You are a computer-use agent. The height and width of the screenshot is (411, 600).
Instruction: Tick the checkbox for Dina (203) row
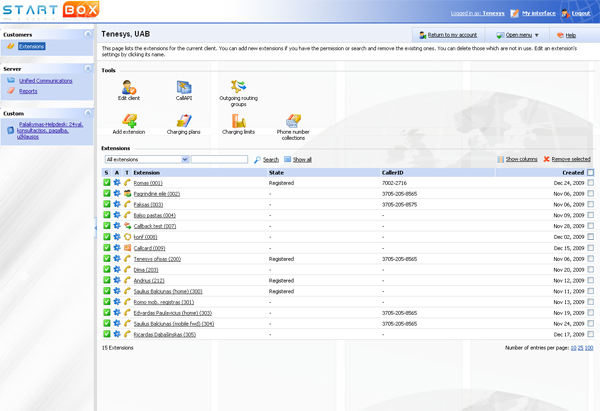590,269
